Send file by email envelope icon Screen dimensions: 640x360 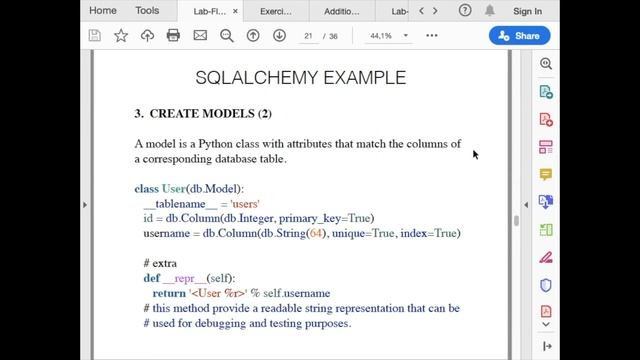coord(200,36)
